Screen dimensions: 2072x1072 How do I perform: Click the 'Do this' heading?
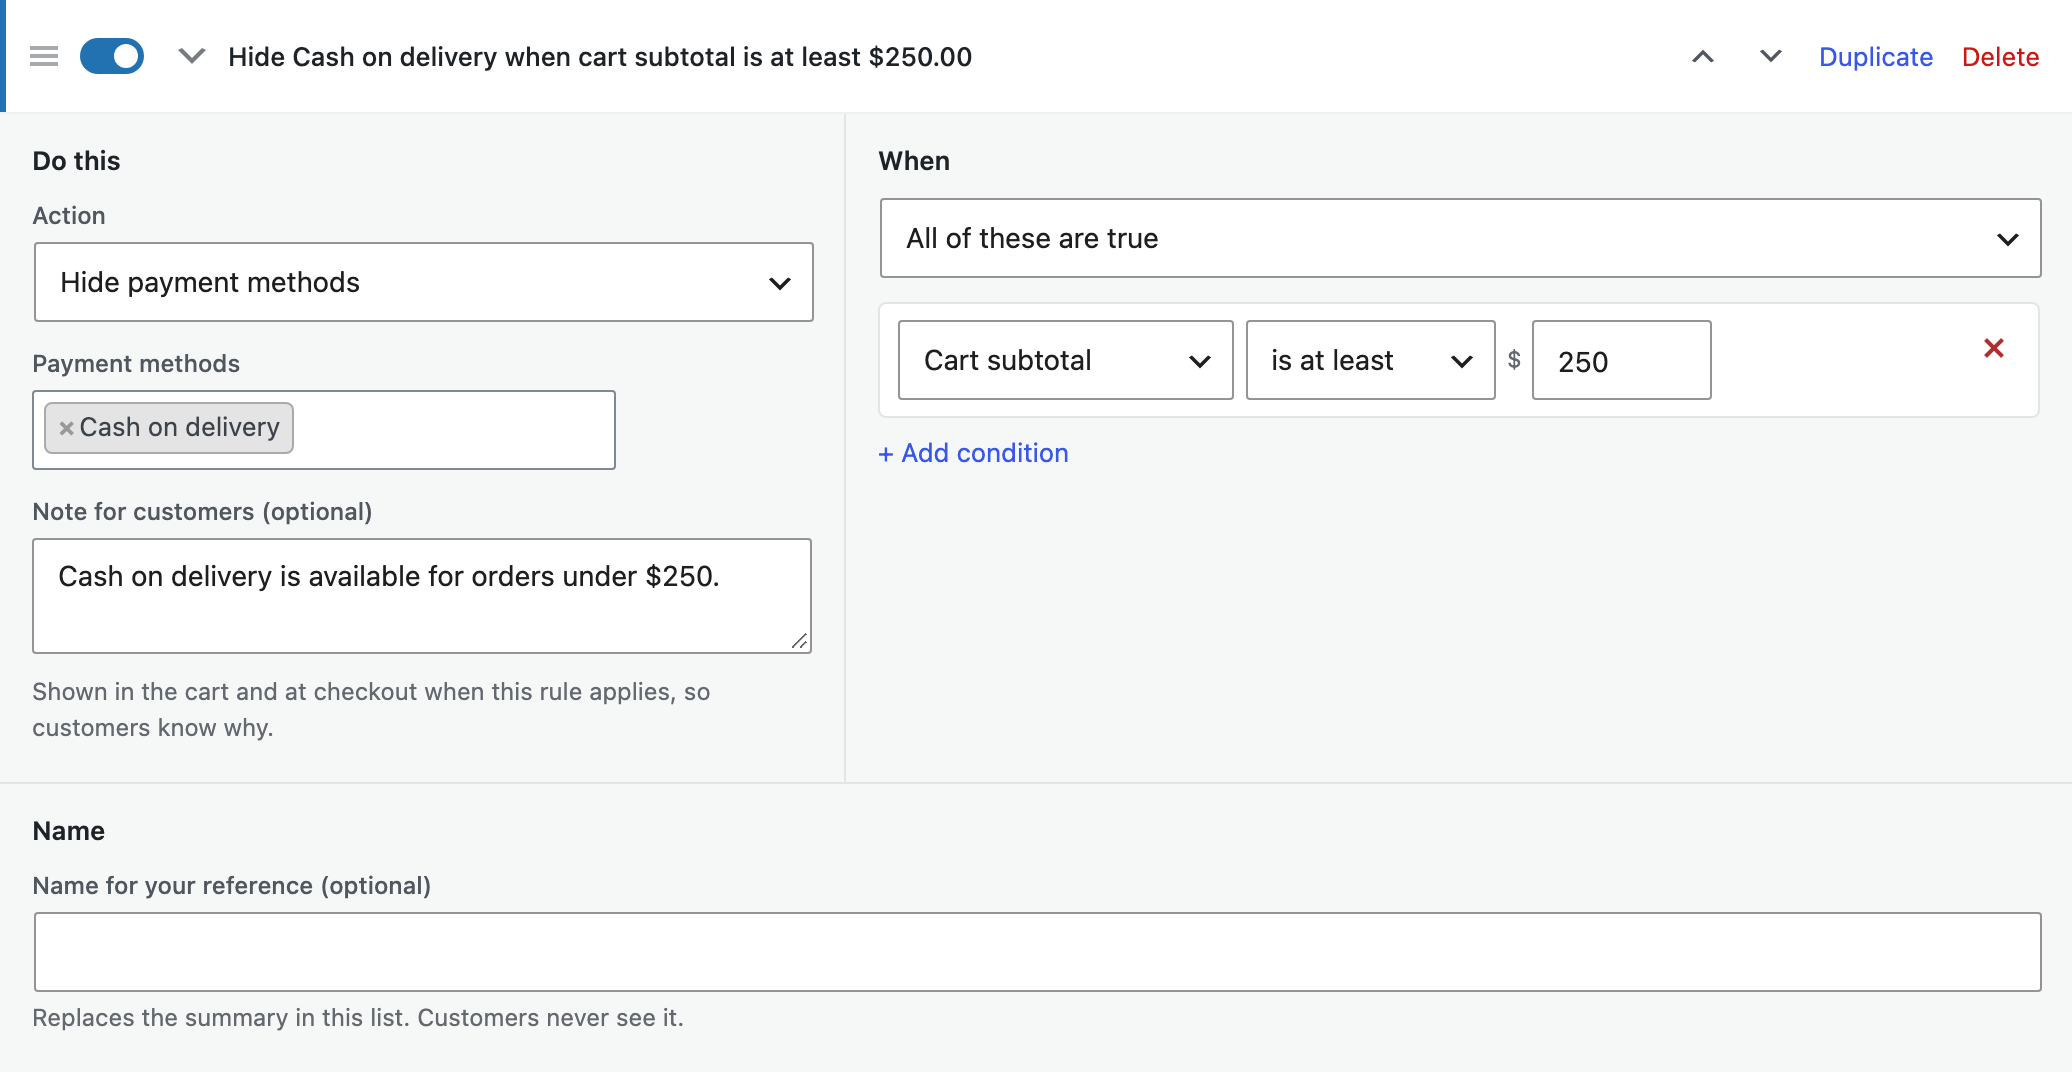(76, 161)
